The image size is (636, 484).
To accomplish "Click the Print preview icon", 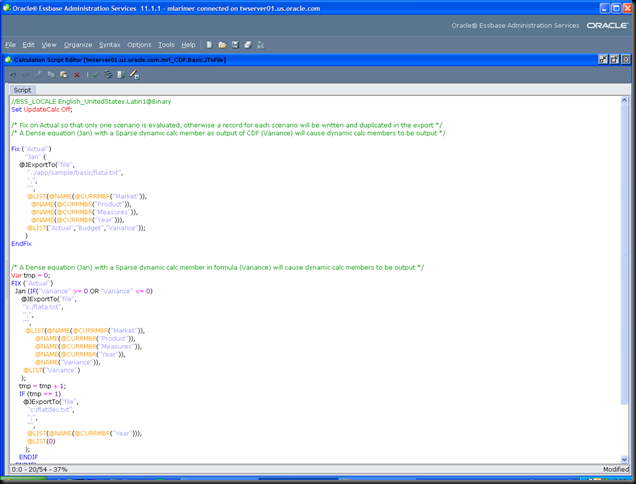I will pos(261,45).
